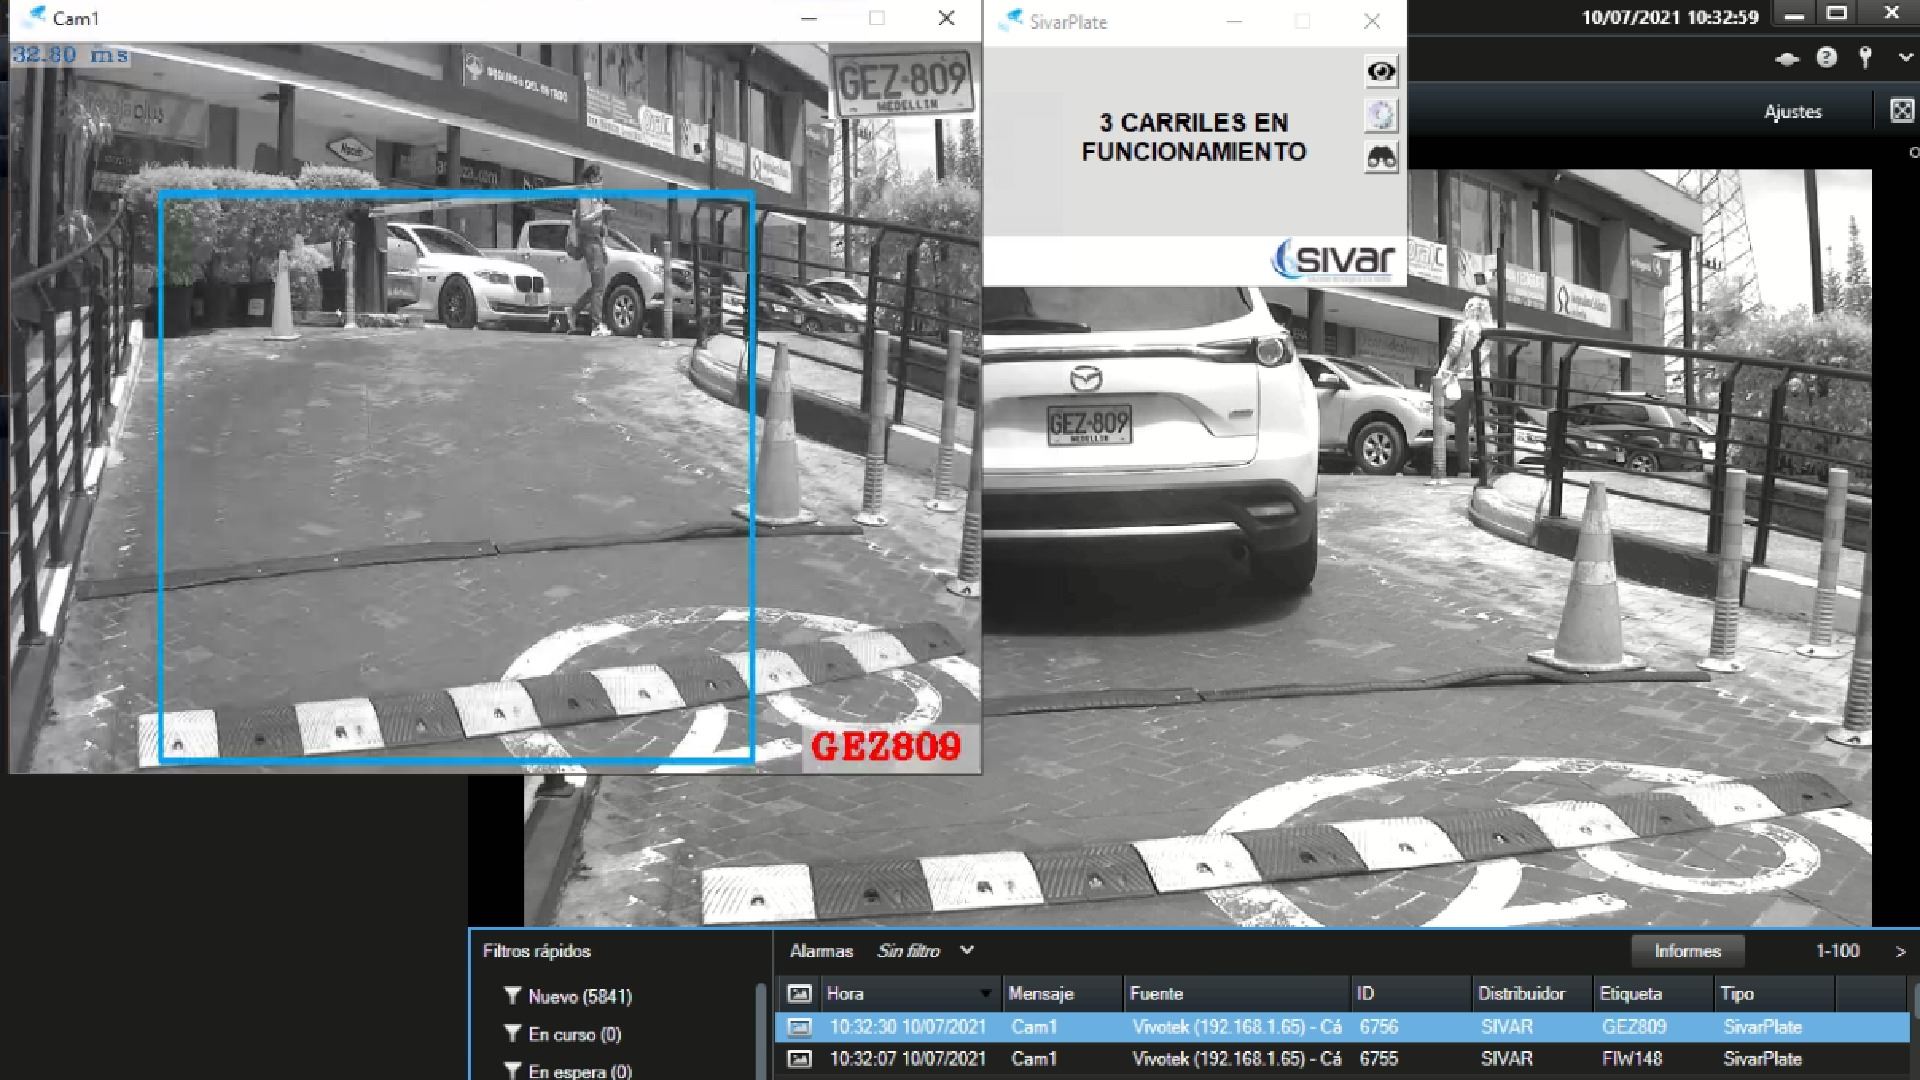Screen dimensions: 1920x1080
Task: Click the GEZ-809 plate thumbnail in Cam1
Action: coord(902,84)
